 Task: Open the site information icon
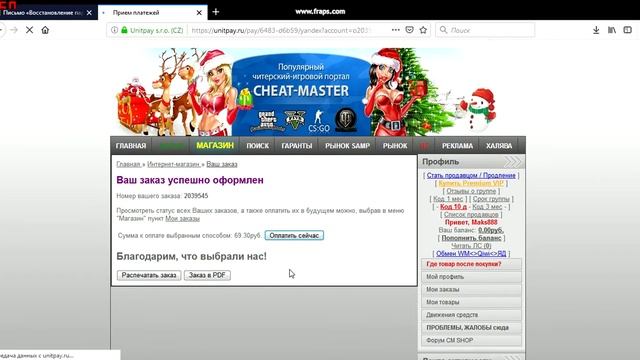(x=114, y=30)
